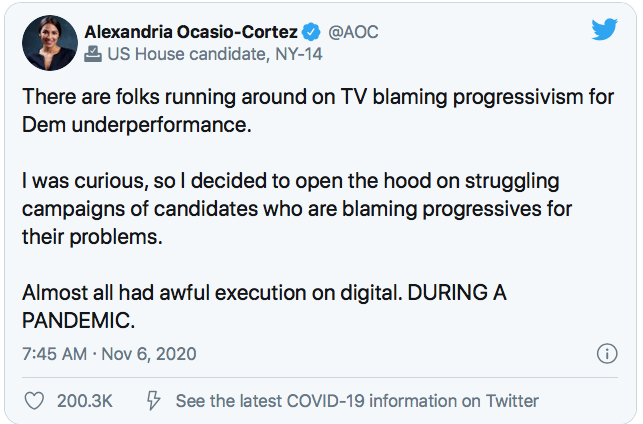Image resolution: width=643 pixels, height=424 pixels.
Task: Click the US House candidate, NY-14 label
Action: (215, 54)
